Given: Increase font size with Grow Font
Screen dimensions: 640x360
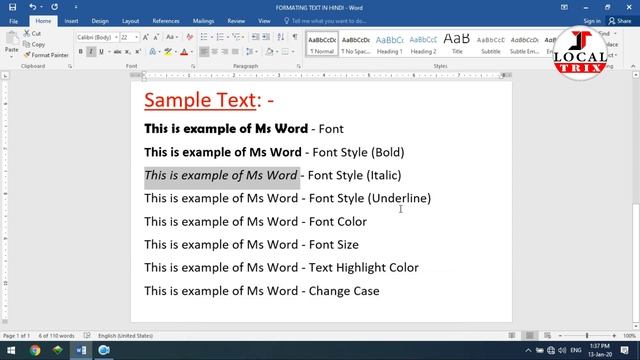Looking at the screenshot, I should (146, 37).
